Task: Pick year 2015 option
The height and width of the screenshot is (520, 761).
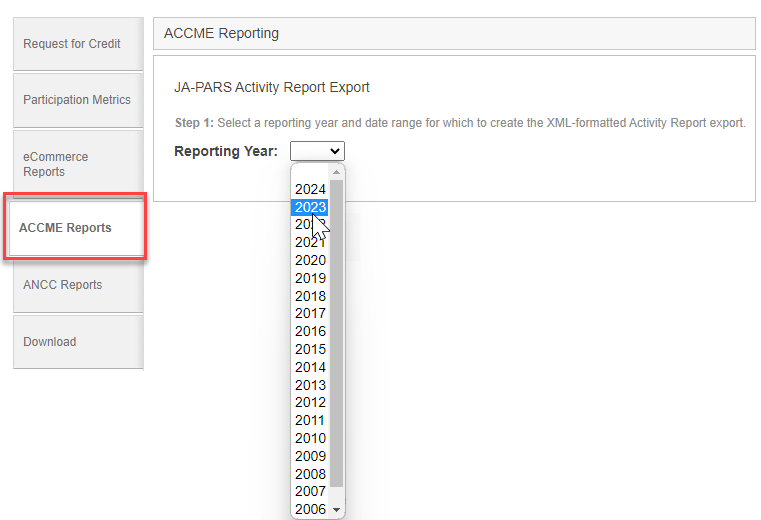Action: pyautogui.click(x=311, y=350)
